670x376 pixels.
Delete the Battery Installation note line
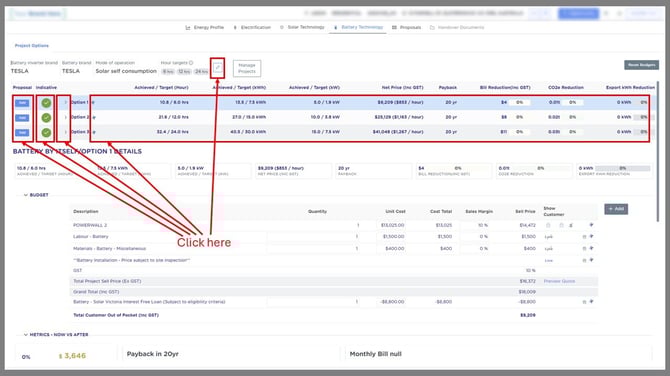[584, 260]
